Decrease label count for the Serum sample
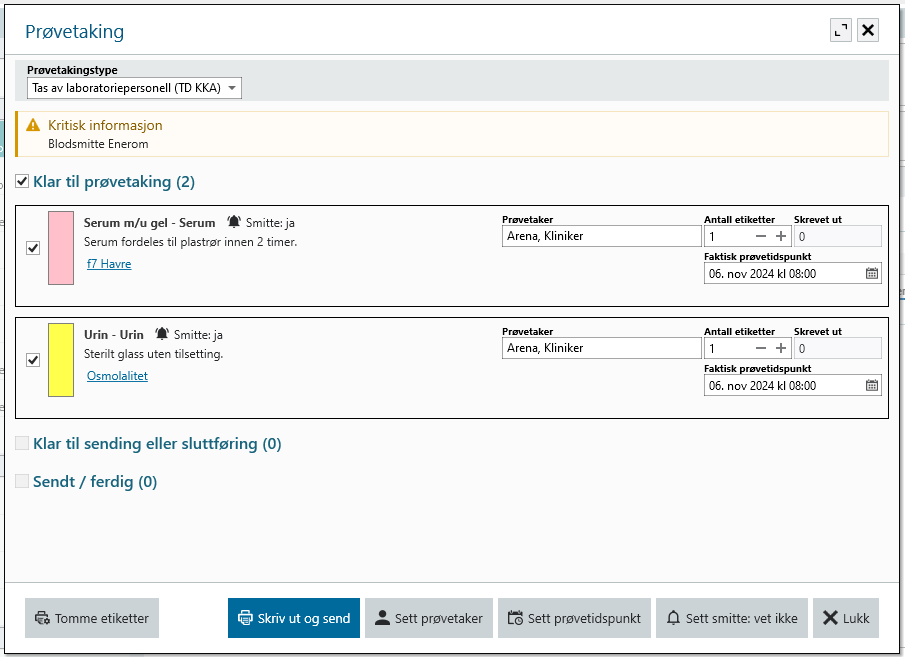The width and height of the screenshot is (905, 657). 761,236
